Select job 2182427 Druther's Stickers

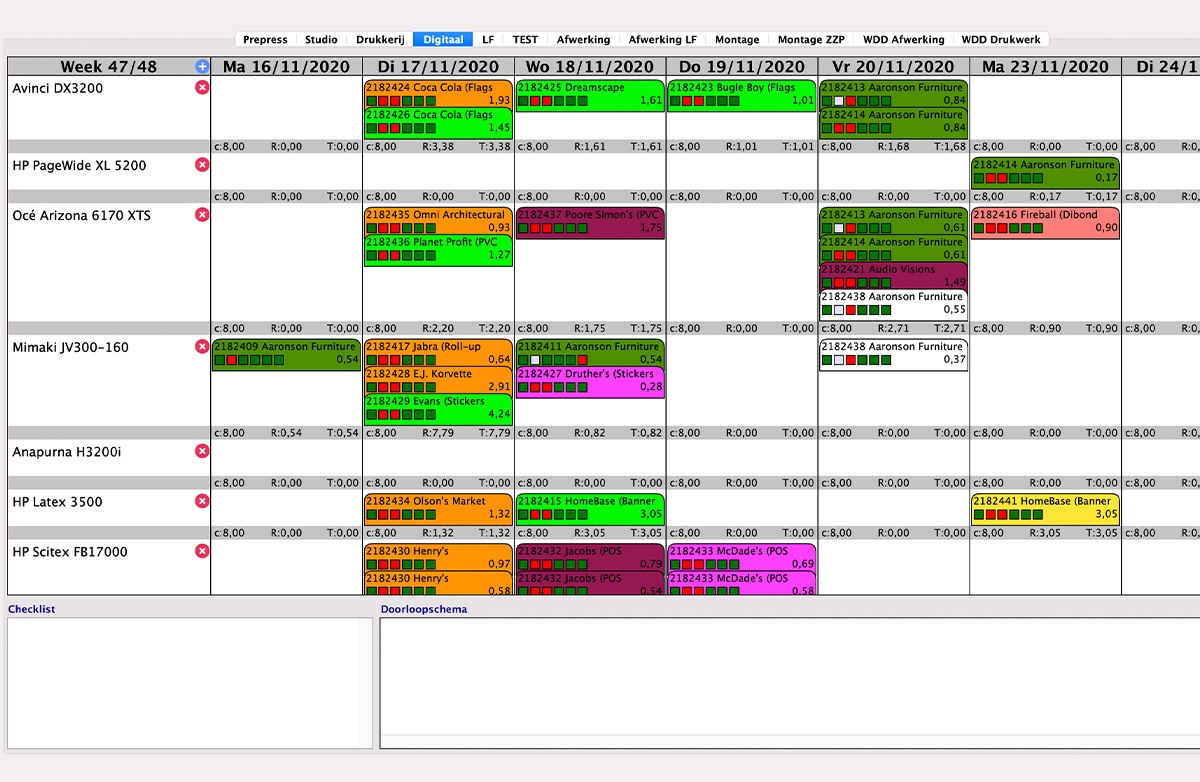pyautogui.click(x=590, y=381)
